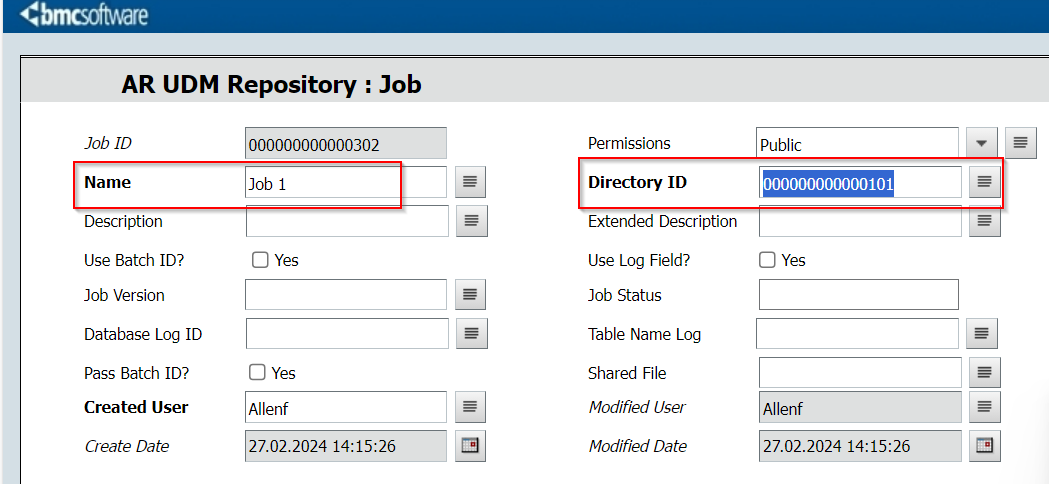Open the expand editor beside Directory ID
Viewport: 1049px width, 484px height.
coord(984,182)
